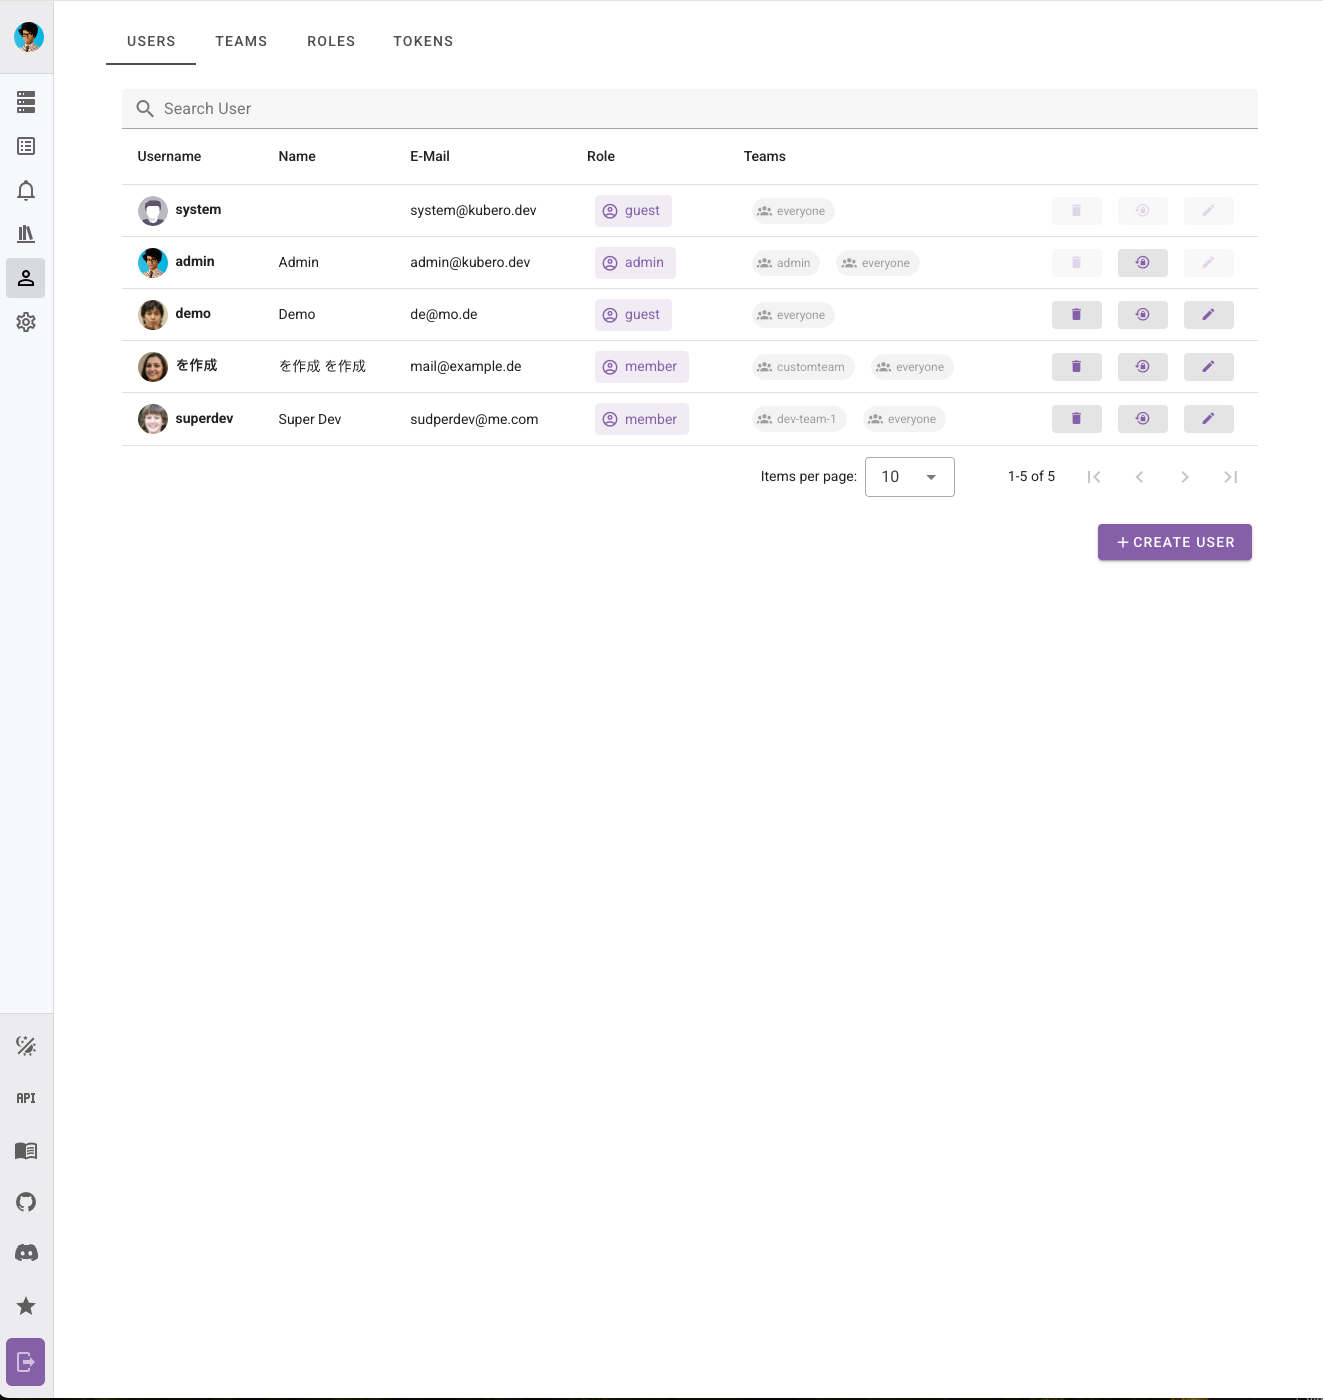Viewport: 1323px width, 1400px height.
Task: Switch to the Teams tab
Action: click(x=241, y=41)
